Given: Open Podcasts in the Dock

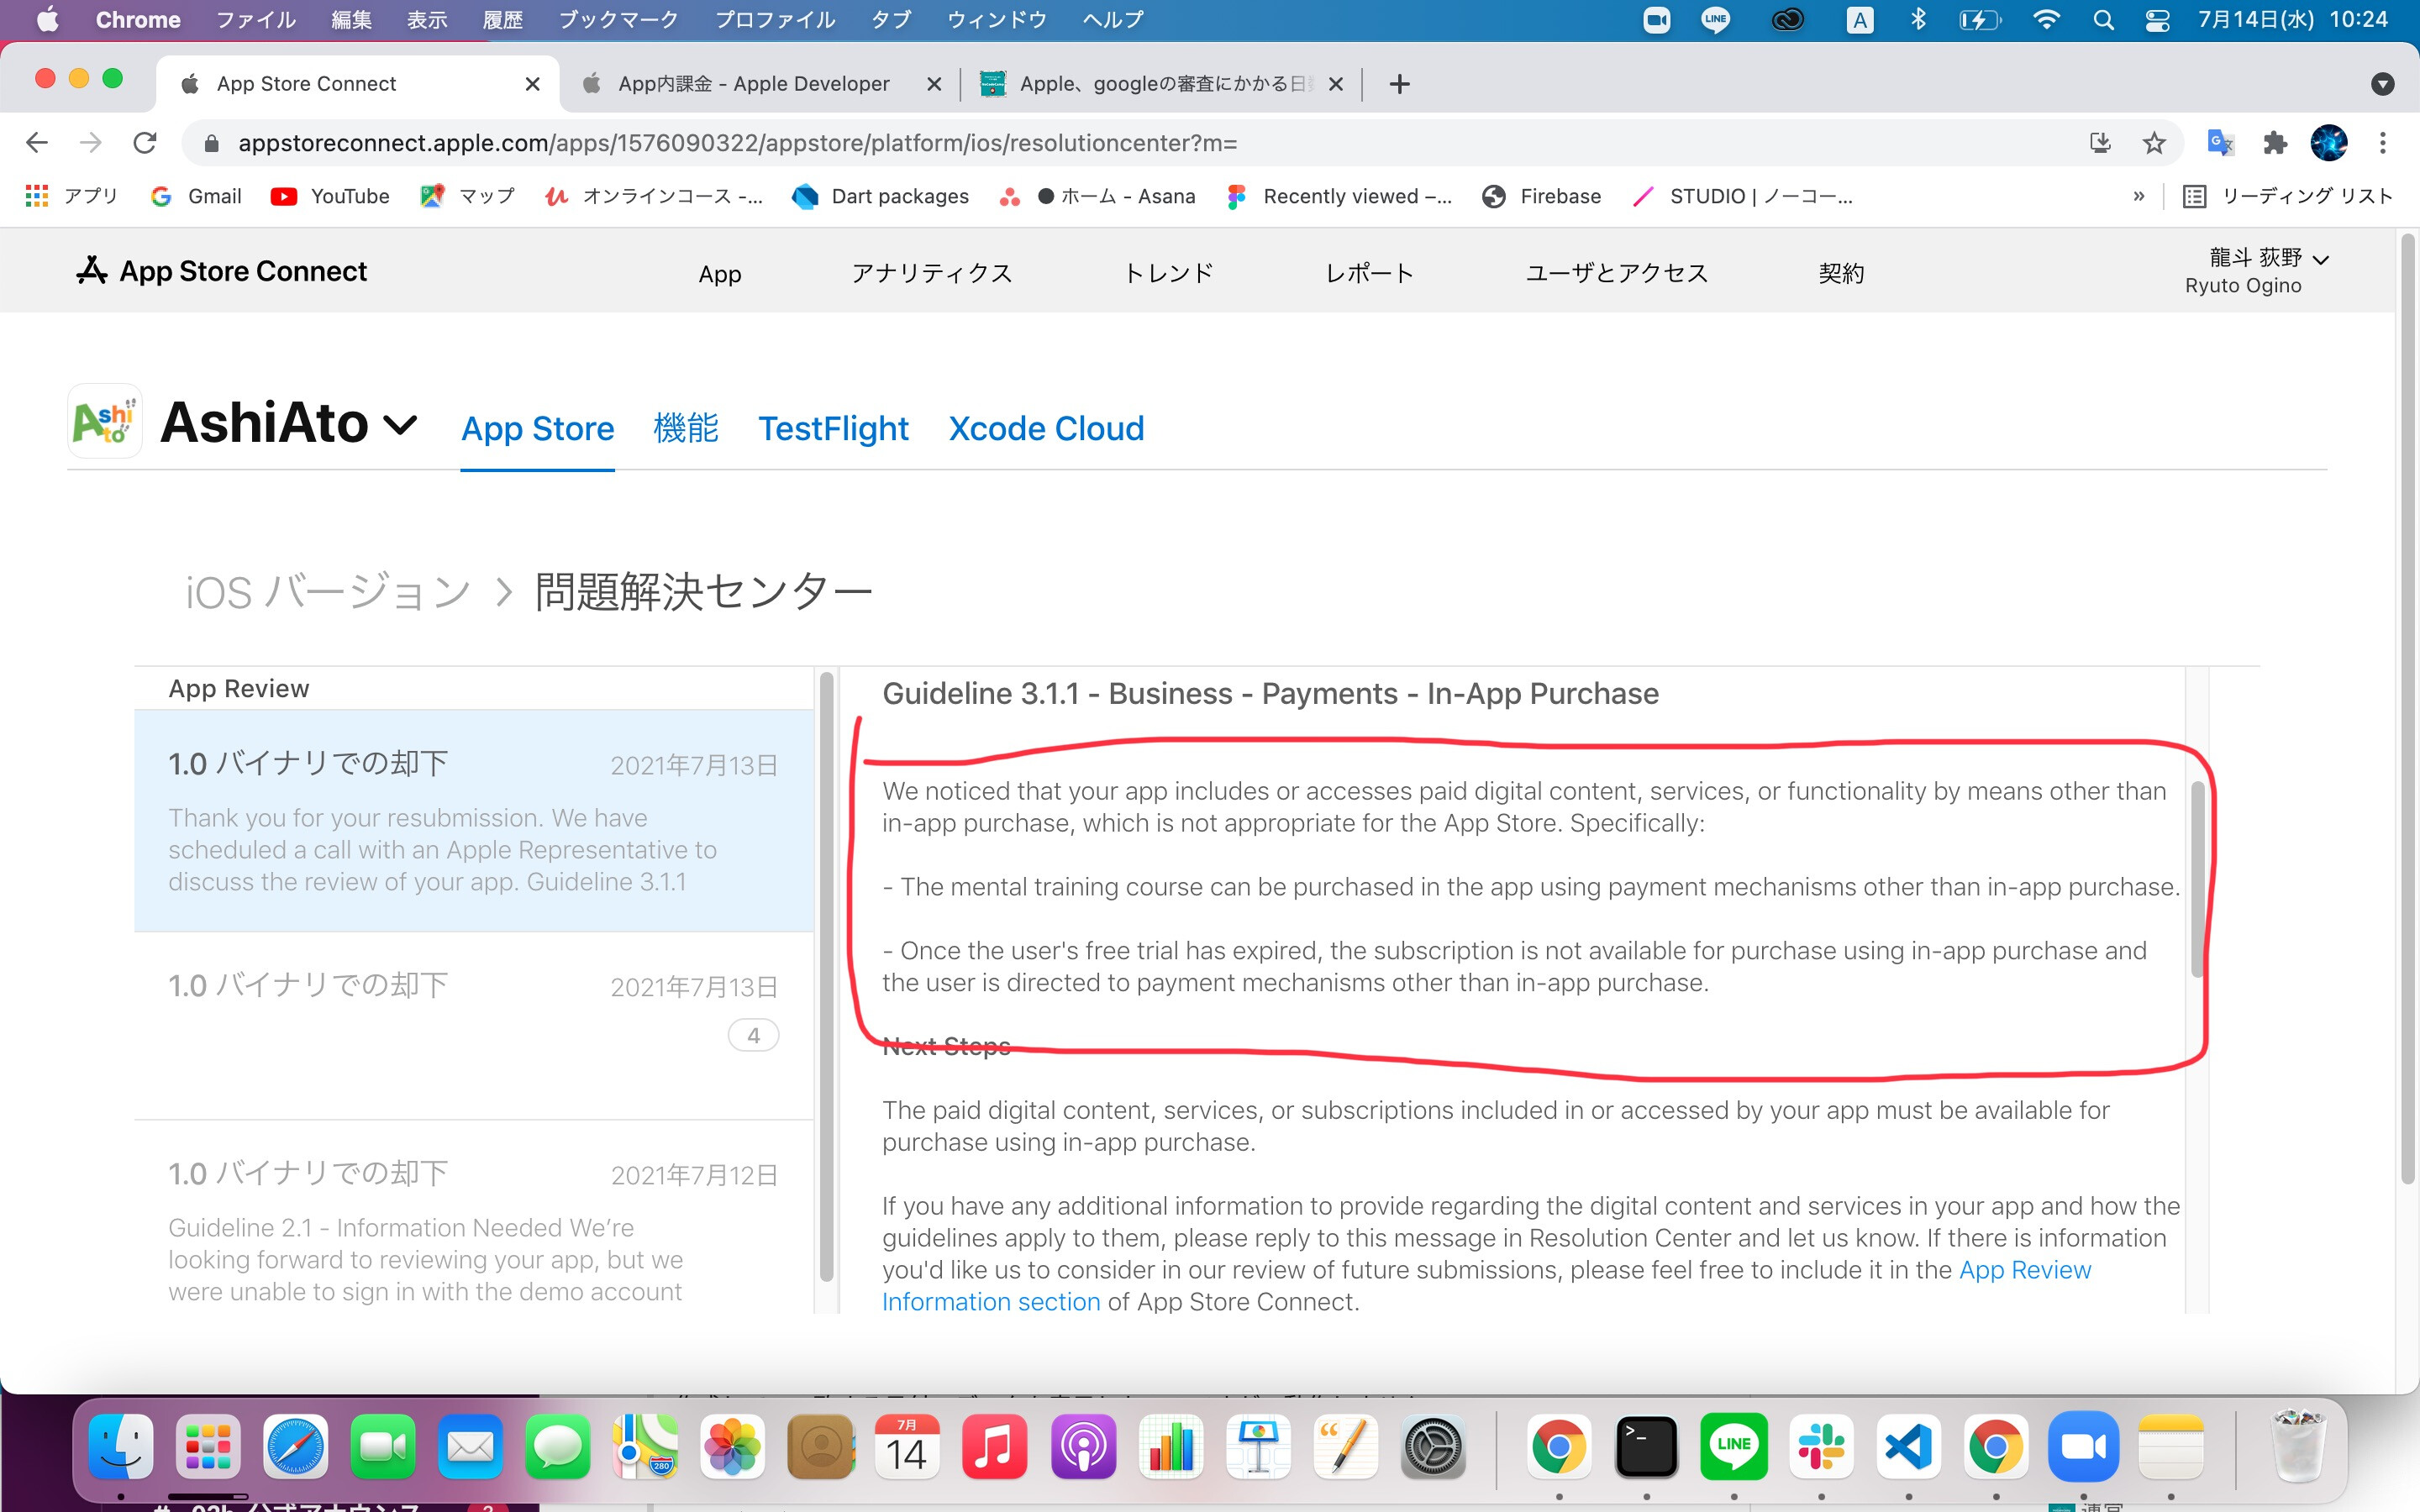Looking at the screenshot, I should coord(1083,1446).
